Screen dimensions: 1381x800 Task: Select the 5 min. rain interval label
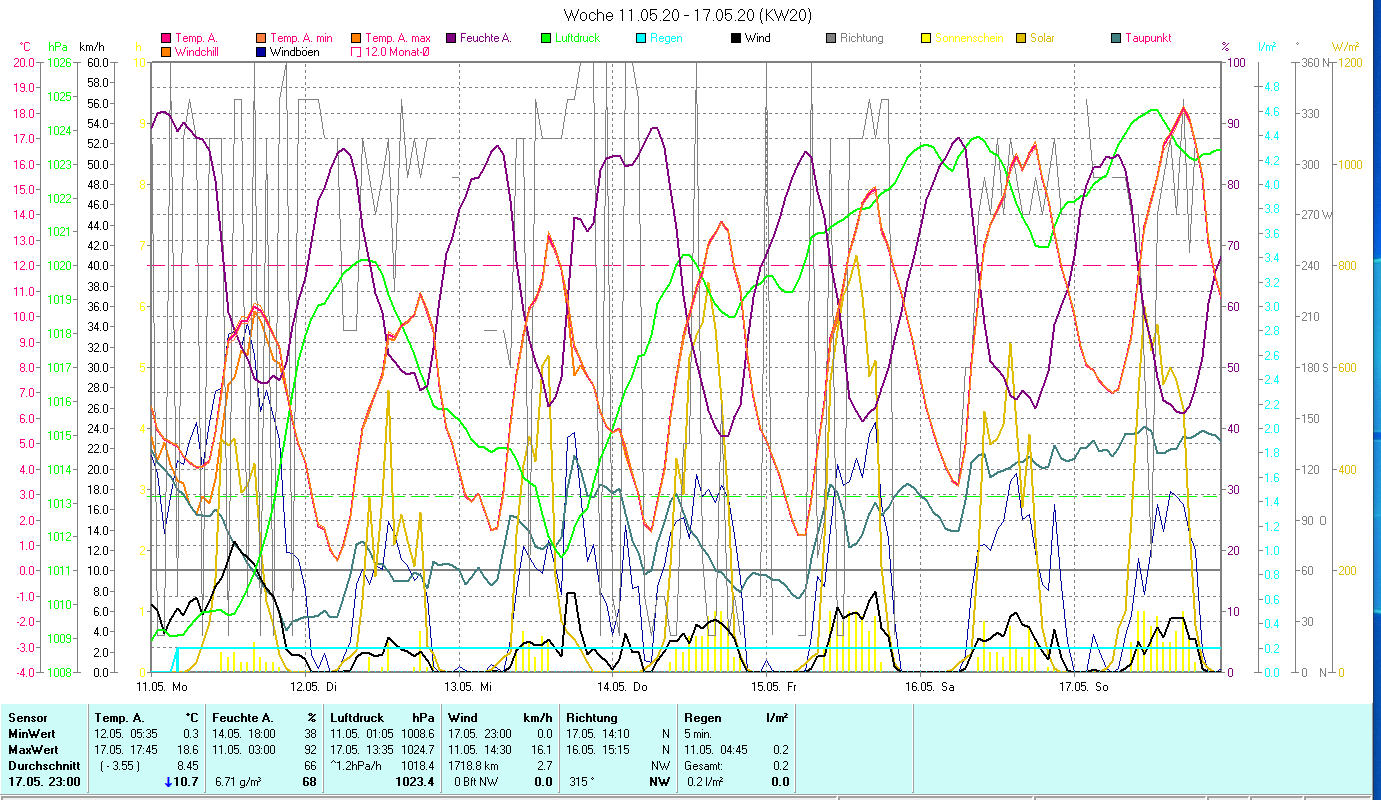(699, 734)
